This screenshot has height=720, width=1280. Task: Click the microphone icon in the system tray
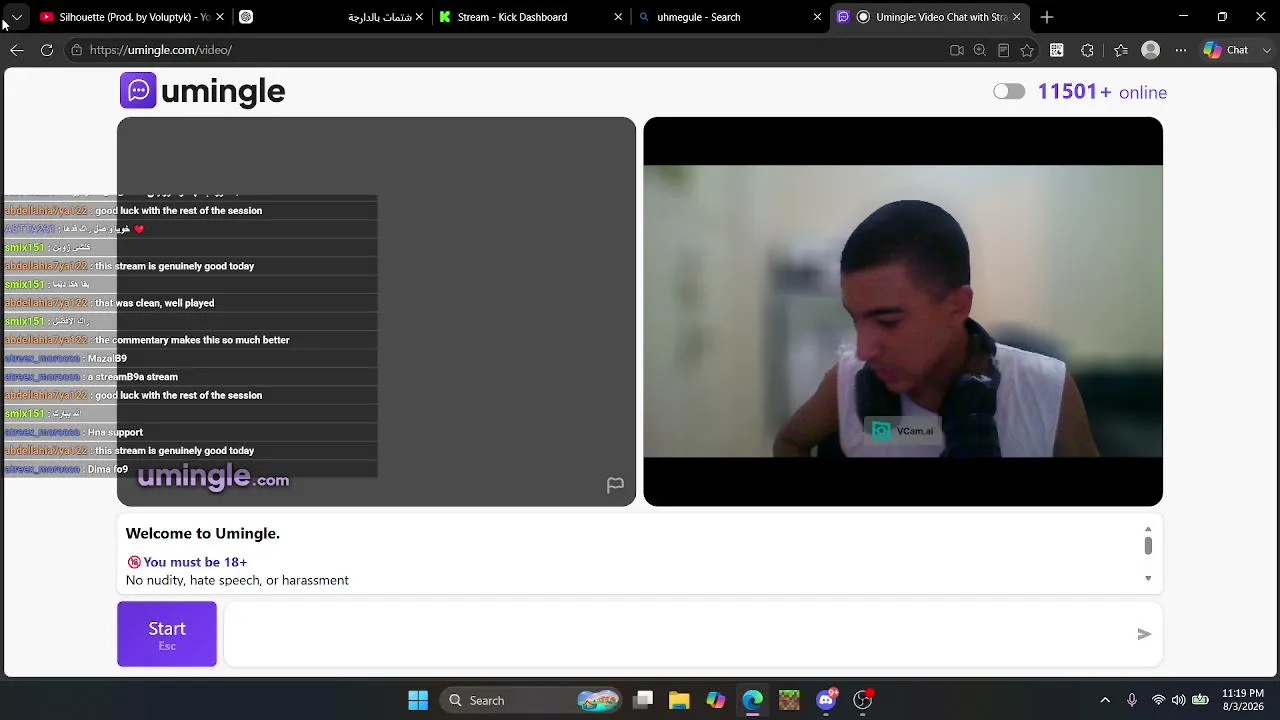click(x=1132, y=700)
